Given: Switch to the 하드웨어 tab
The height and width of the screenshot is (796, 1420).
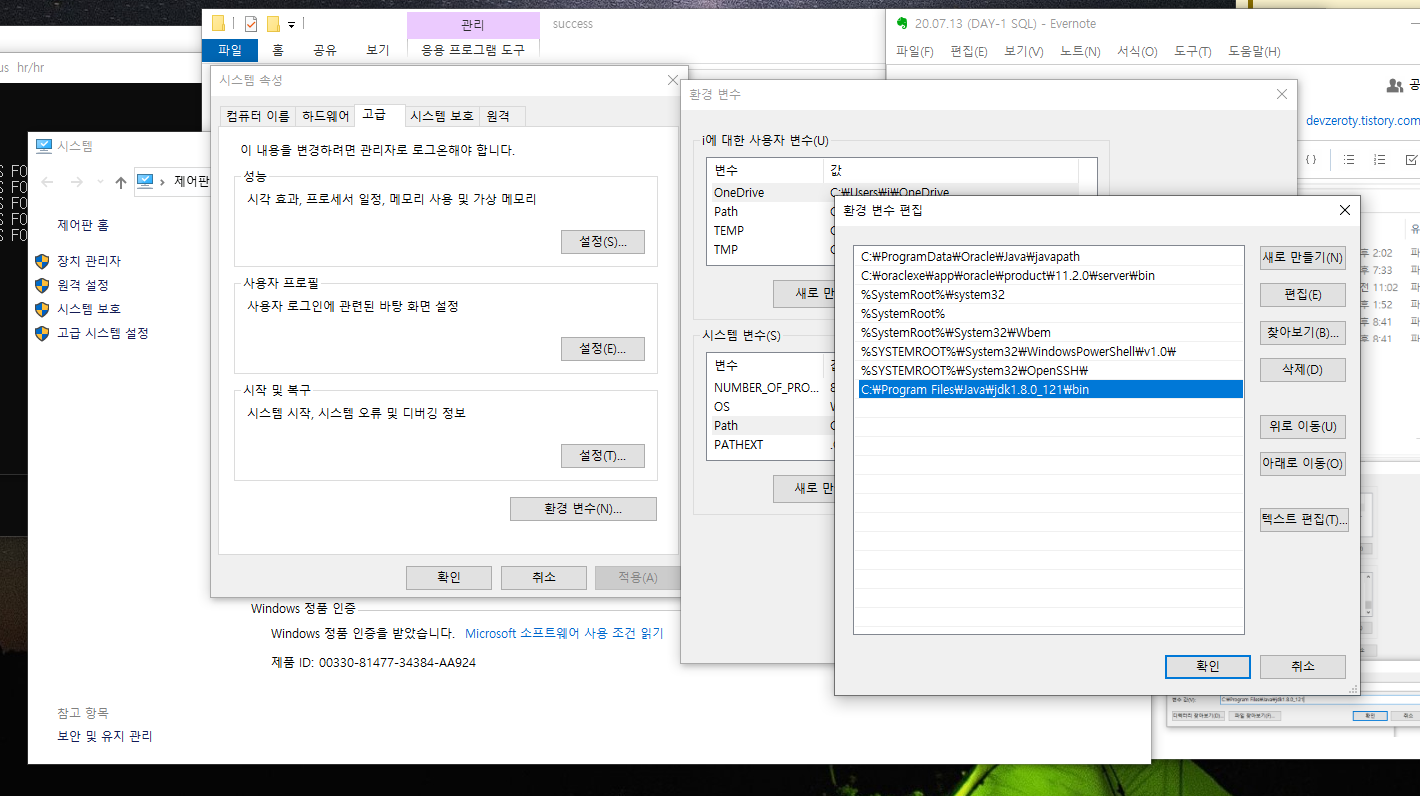Looking at the screenshot, I should click(x=326, y=116).
